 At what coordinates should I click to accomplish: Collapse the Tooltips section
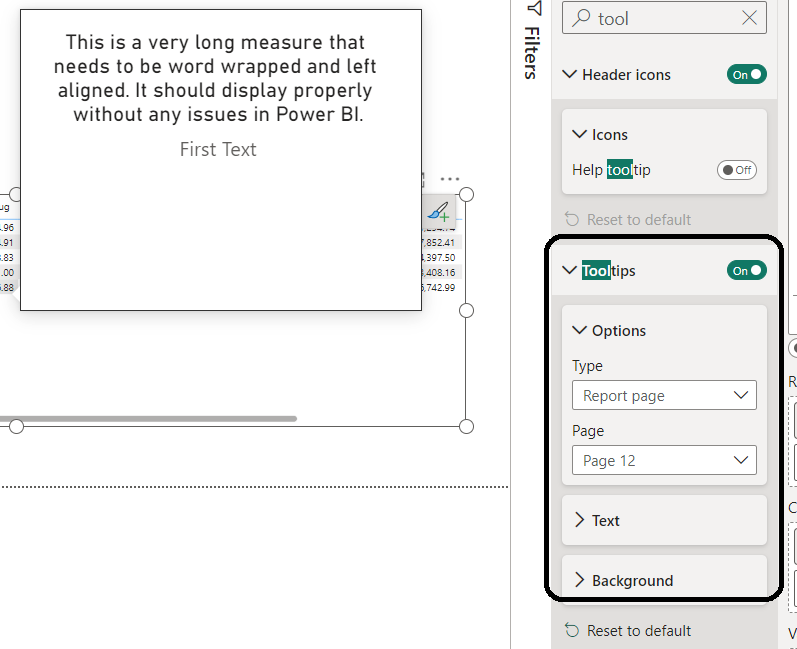click(570, 270)
